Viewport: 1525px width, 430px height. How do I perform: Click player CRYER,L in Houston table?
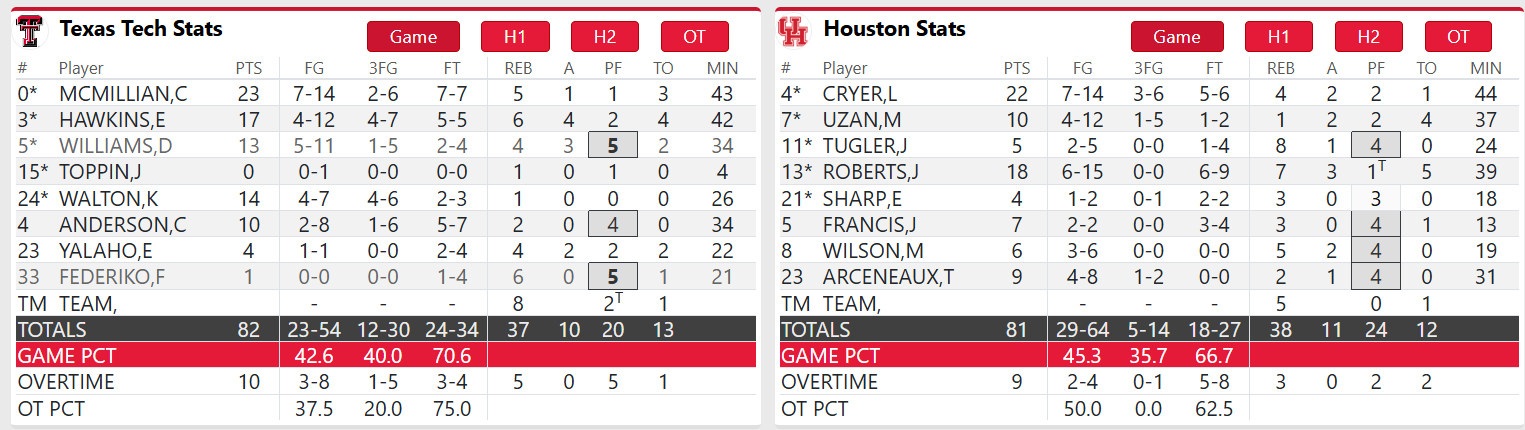(861, 94)
